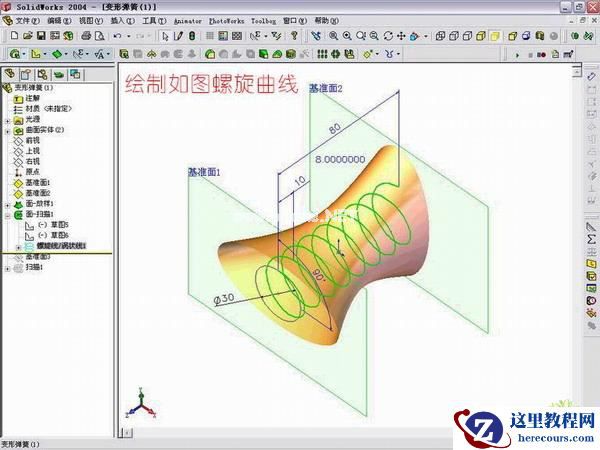
Task: Select 基准面2 in the feature tree
Action: 38,193
